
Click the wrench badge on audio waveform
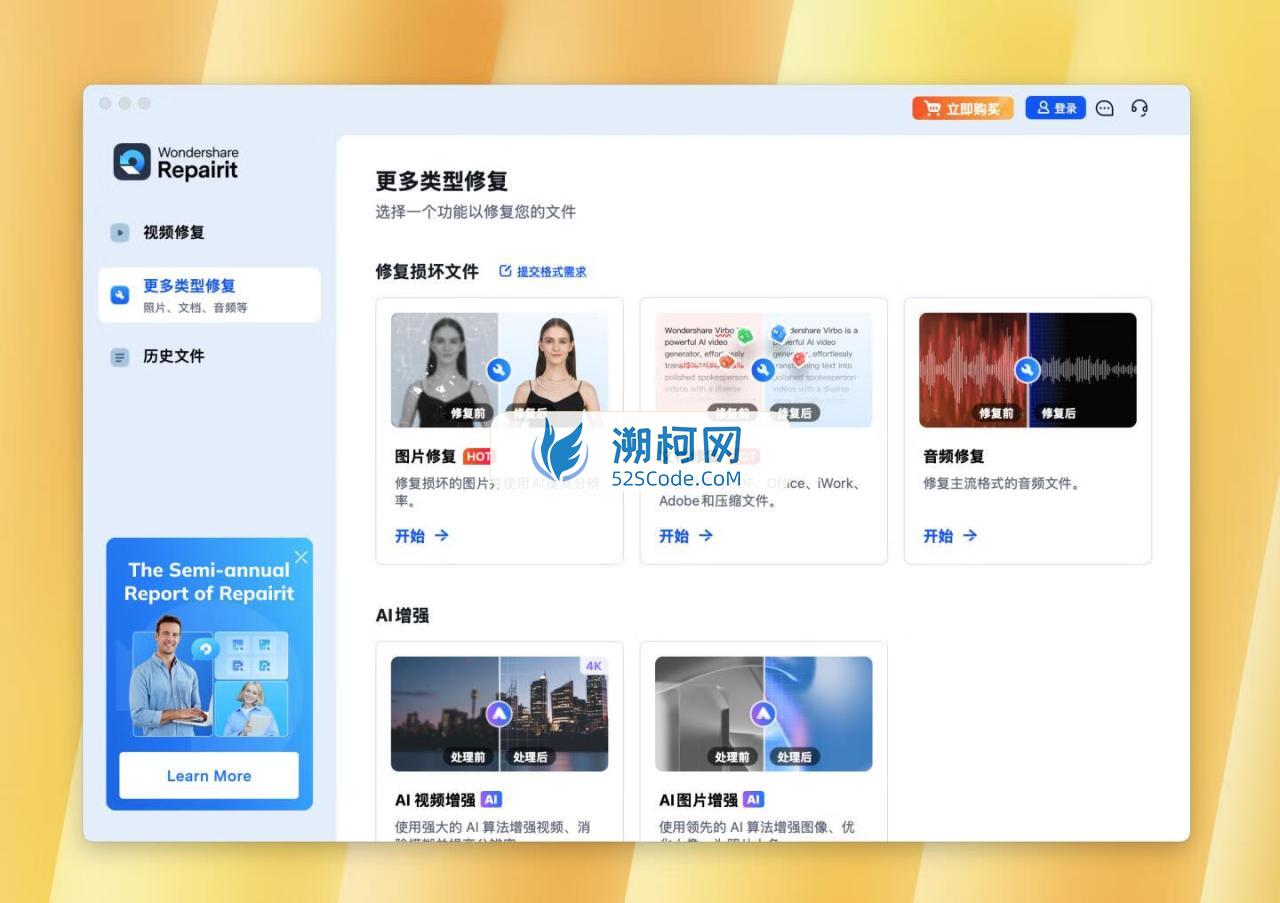(1027, 370)
